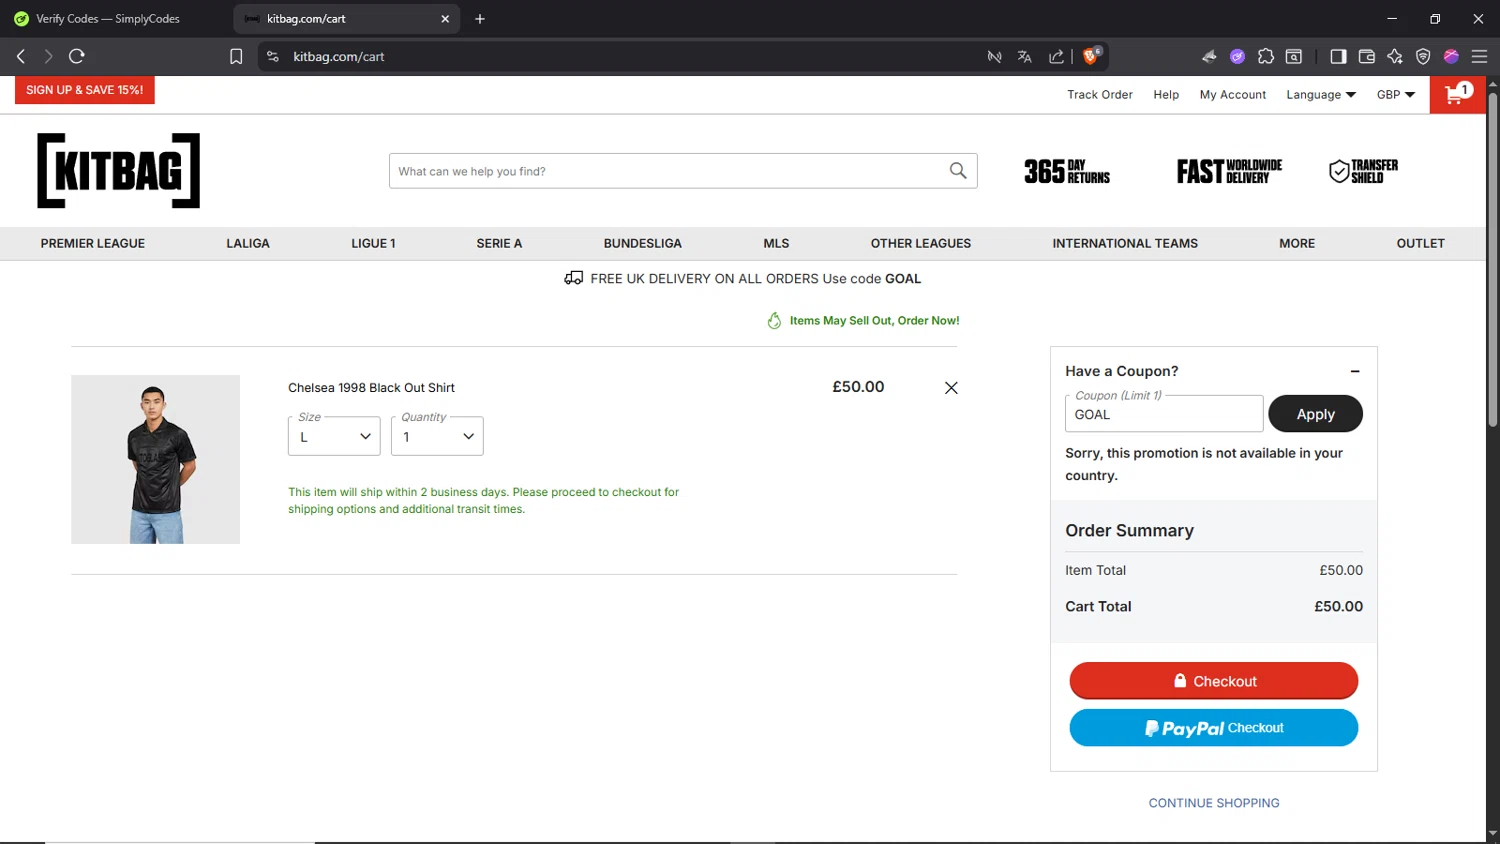Open the Language dropdown
This screenshot has width=1500, height=844.
pos(1320,95)
